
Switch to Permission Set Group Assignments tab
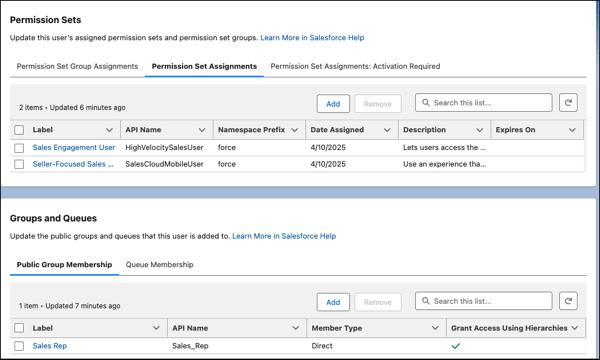coord(77,66)
